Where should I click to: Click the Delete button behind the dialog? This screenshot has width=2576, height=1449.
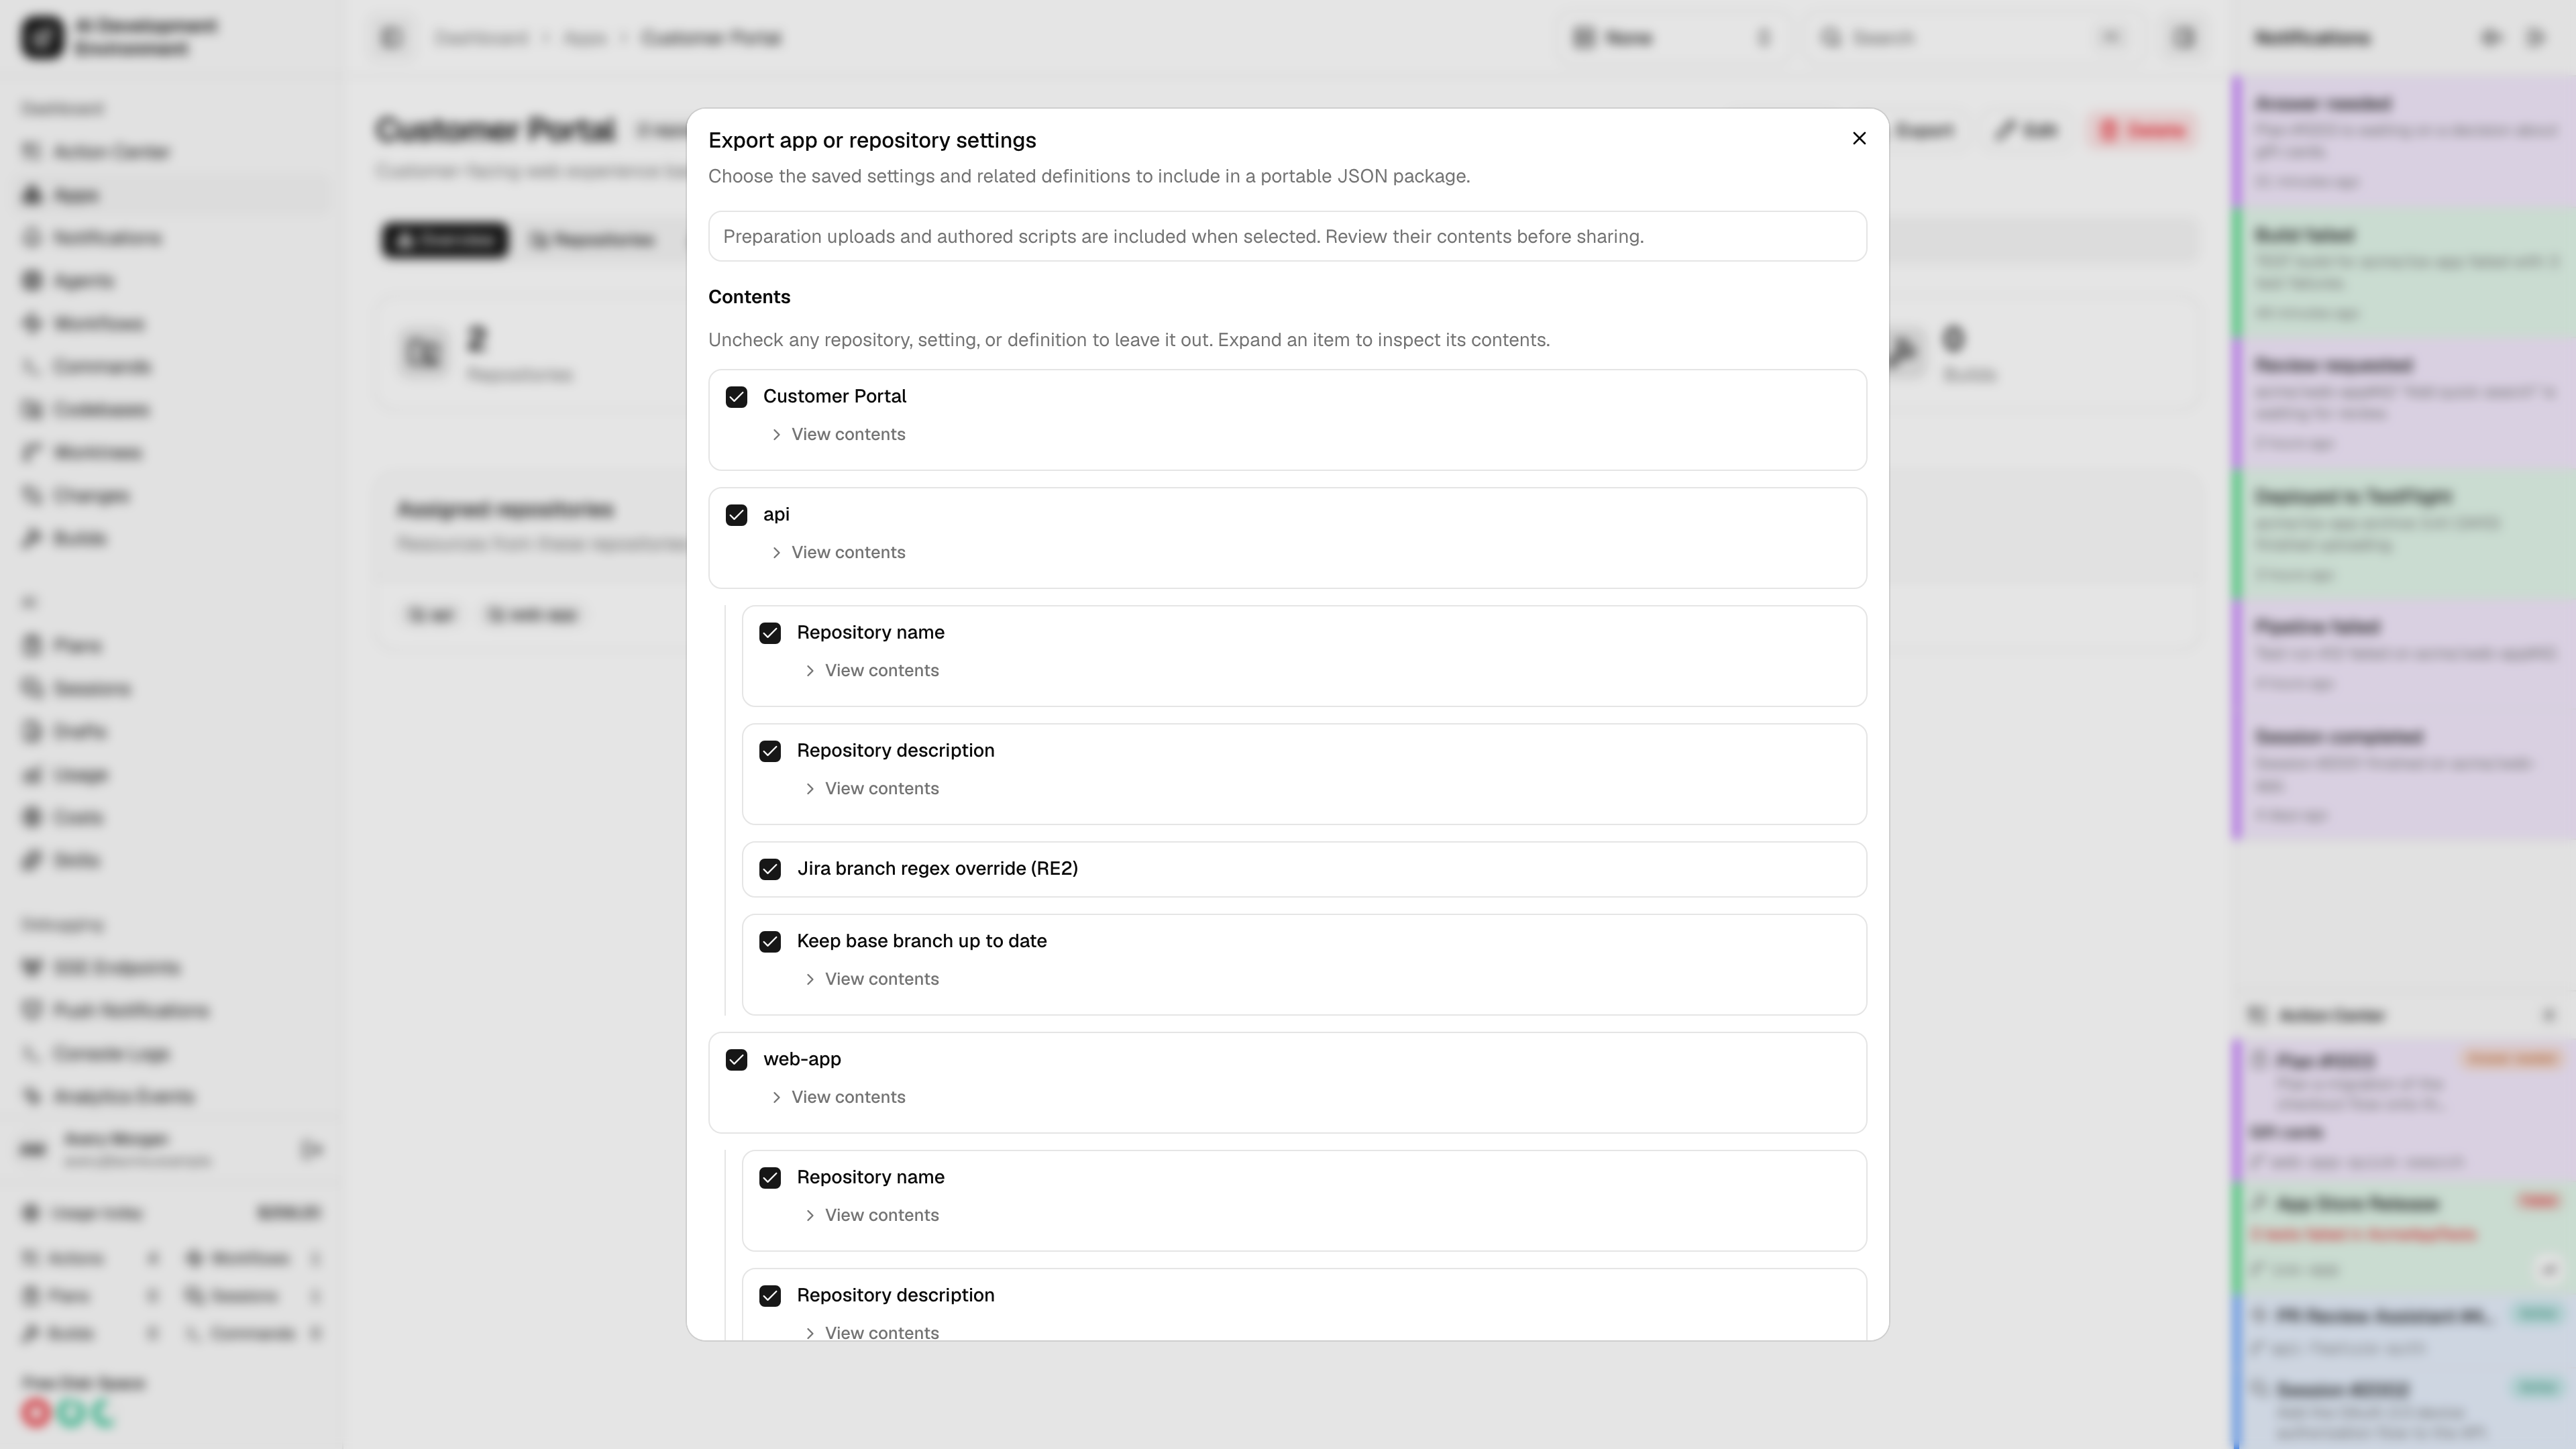coord(2143,130)
